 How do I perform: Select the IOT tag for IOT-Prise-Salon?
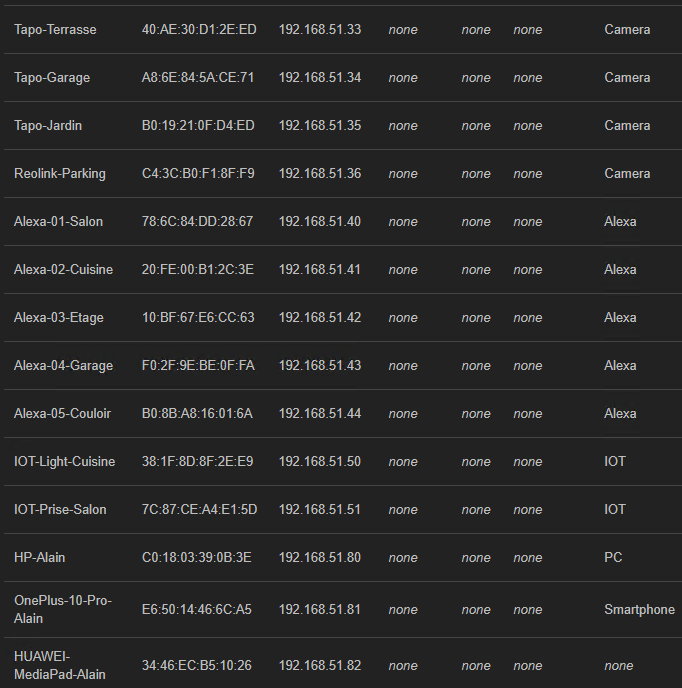615,509
